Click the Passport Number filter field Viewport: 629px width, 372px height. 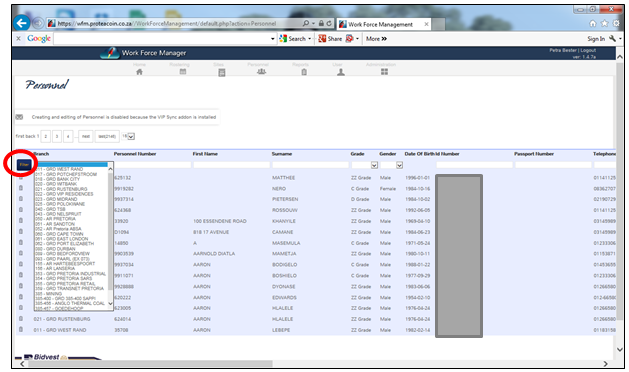click(553, 165)
